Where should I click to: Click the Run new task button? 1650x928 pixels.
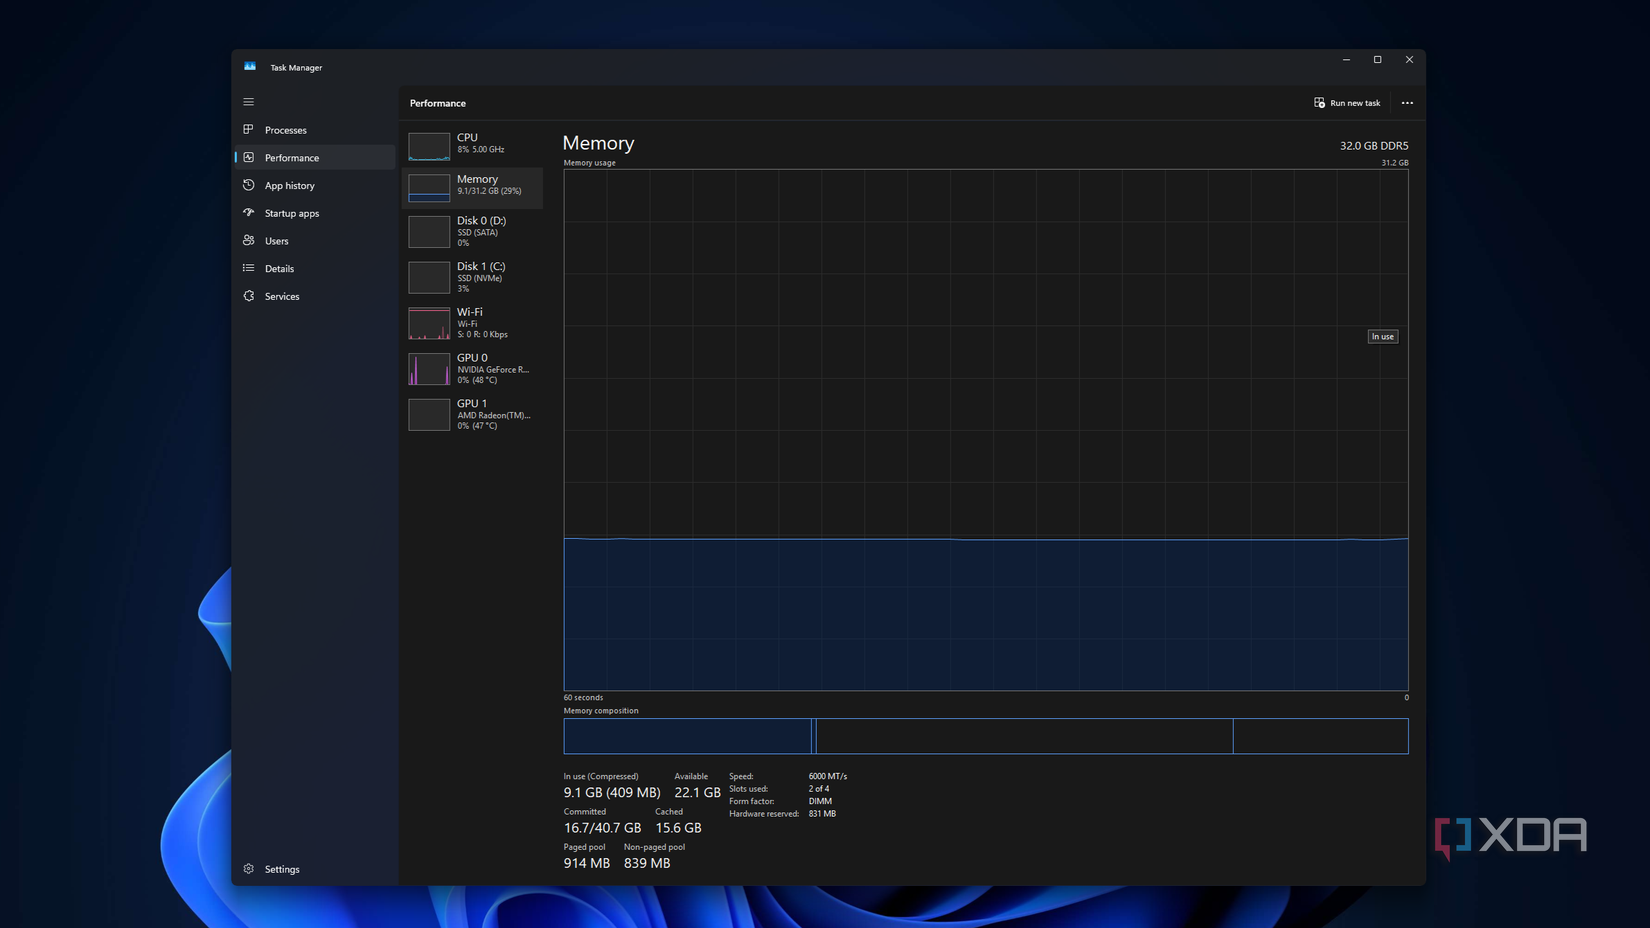coord(1347,103)
